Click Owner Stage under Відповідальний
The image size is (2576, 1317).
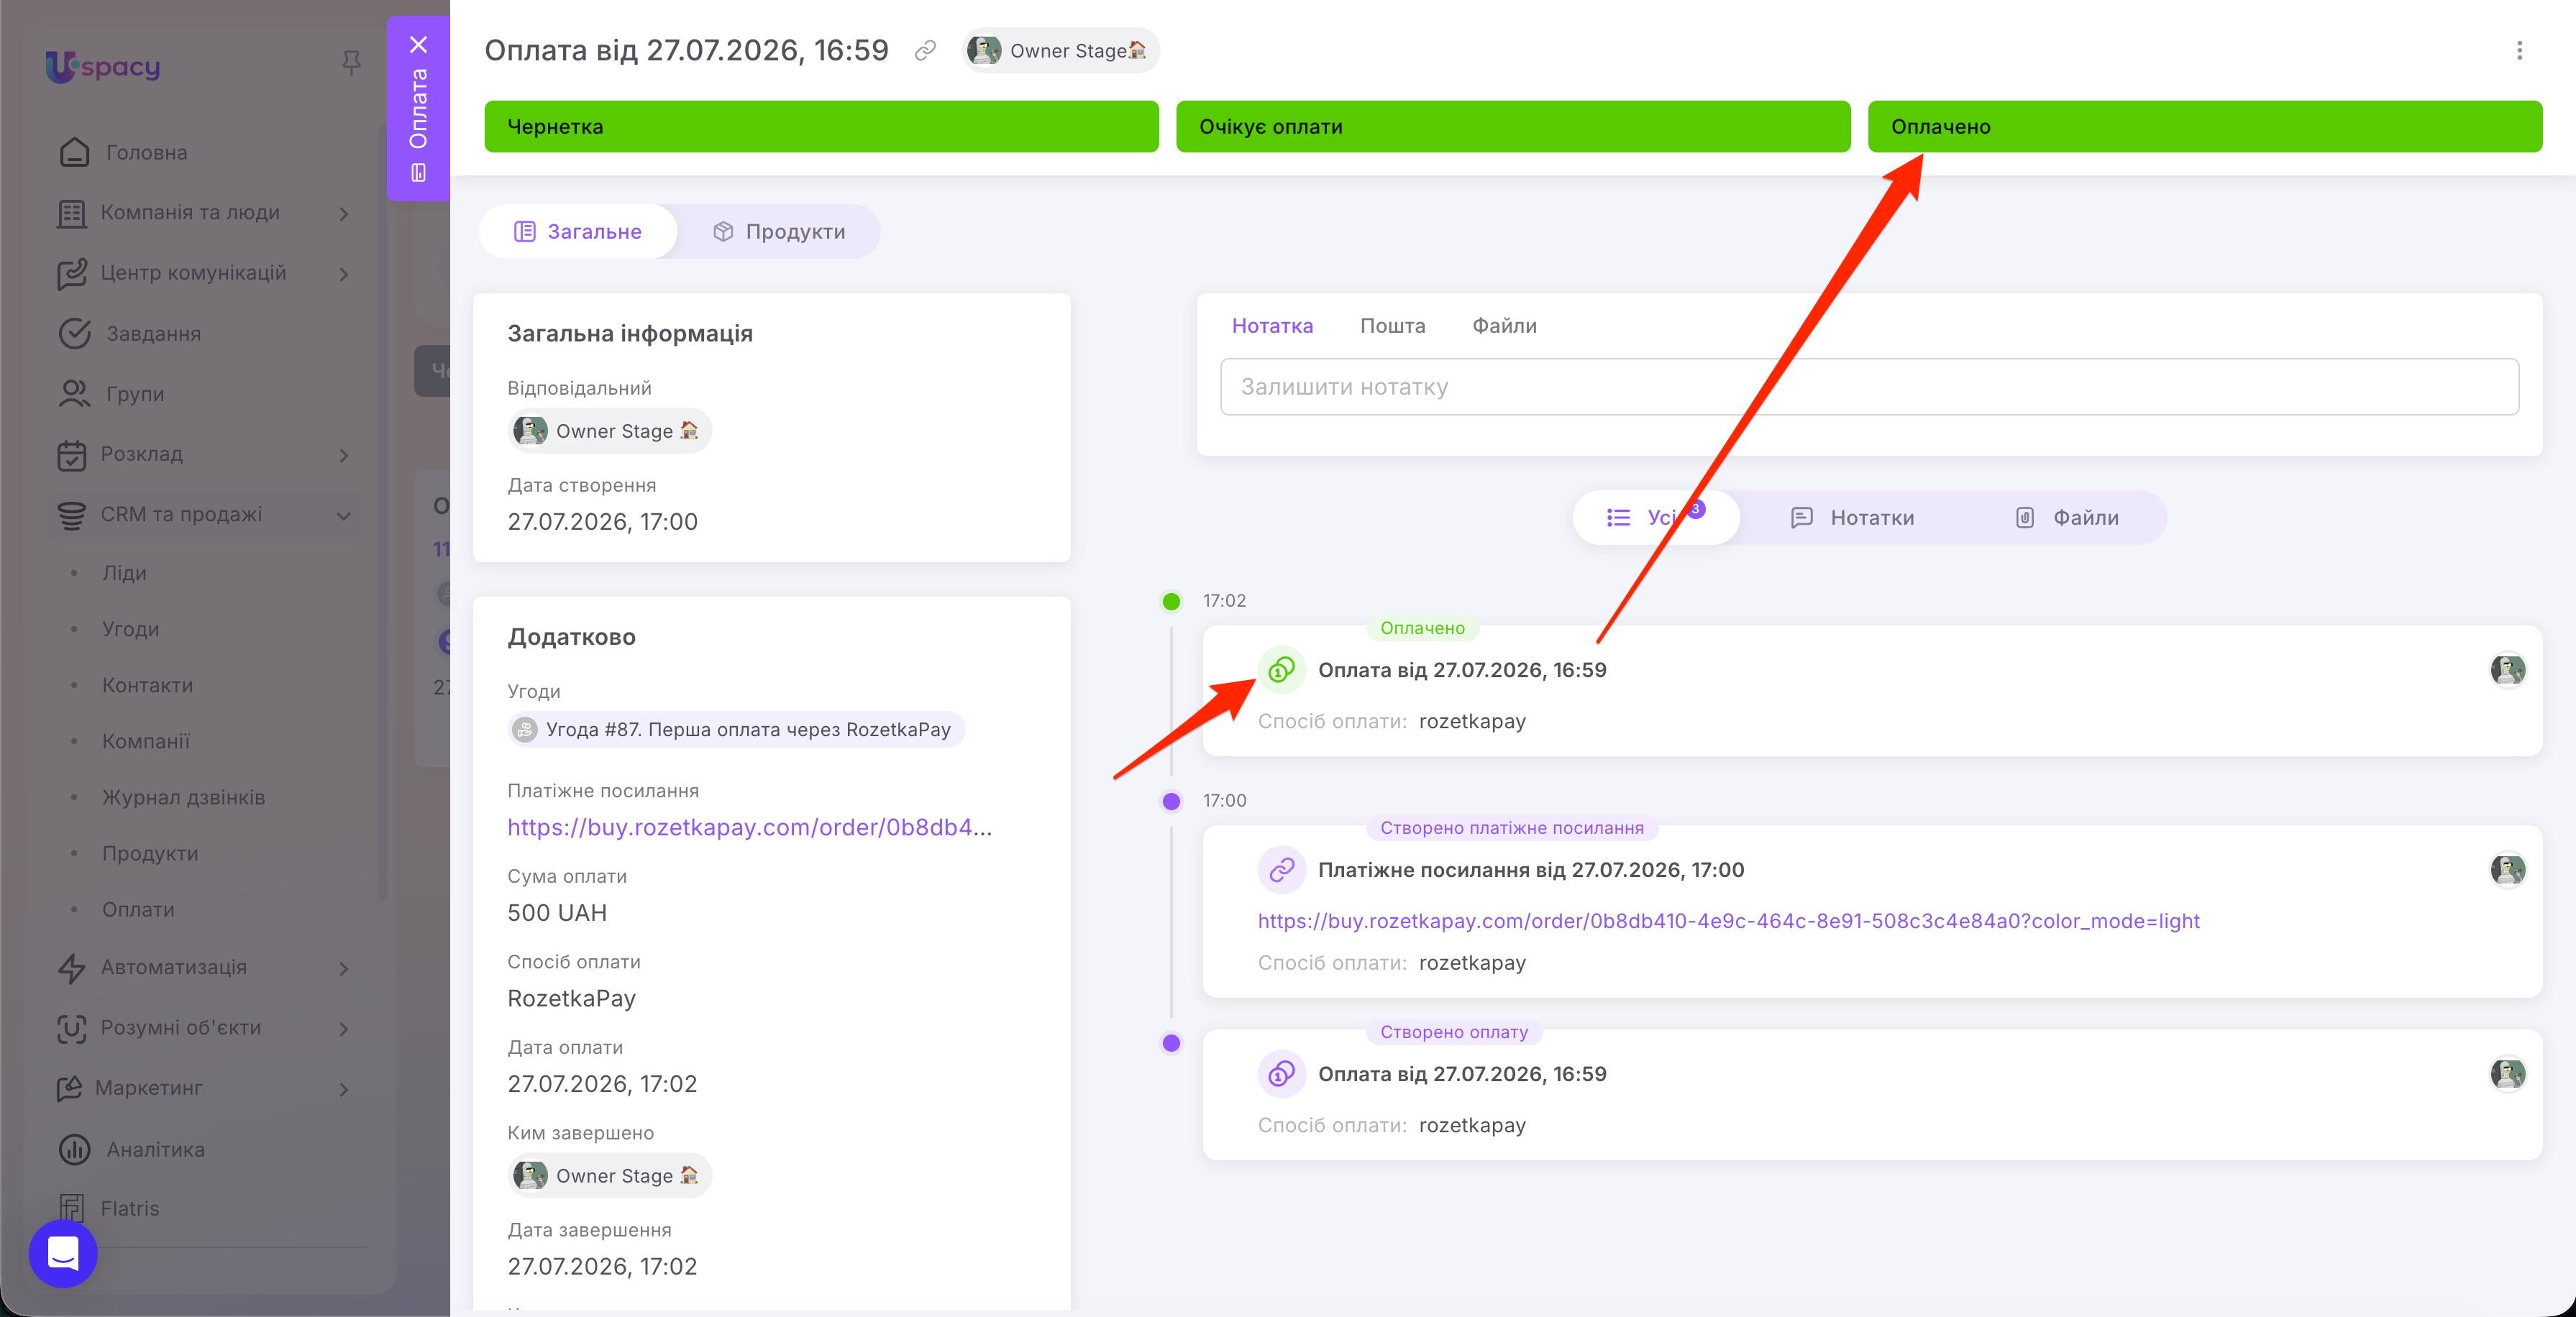tap(610, 431)
